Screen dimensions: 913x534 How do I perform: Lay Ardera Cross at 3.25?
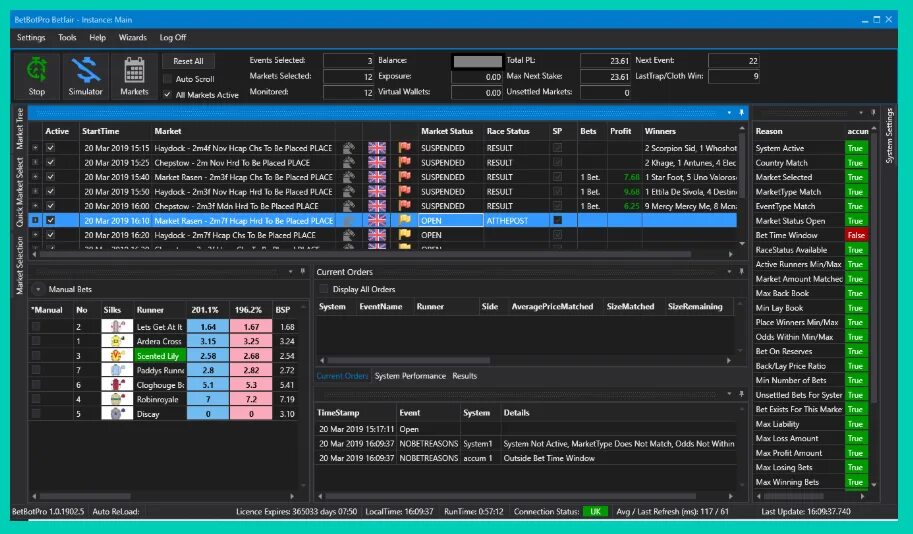point(251,341)
